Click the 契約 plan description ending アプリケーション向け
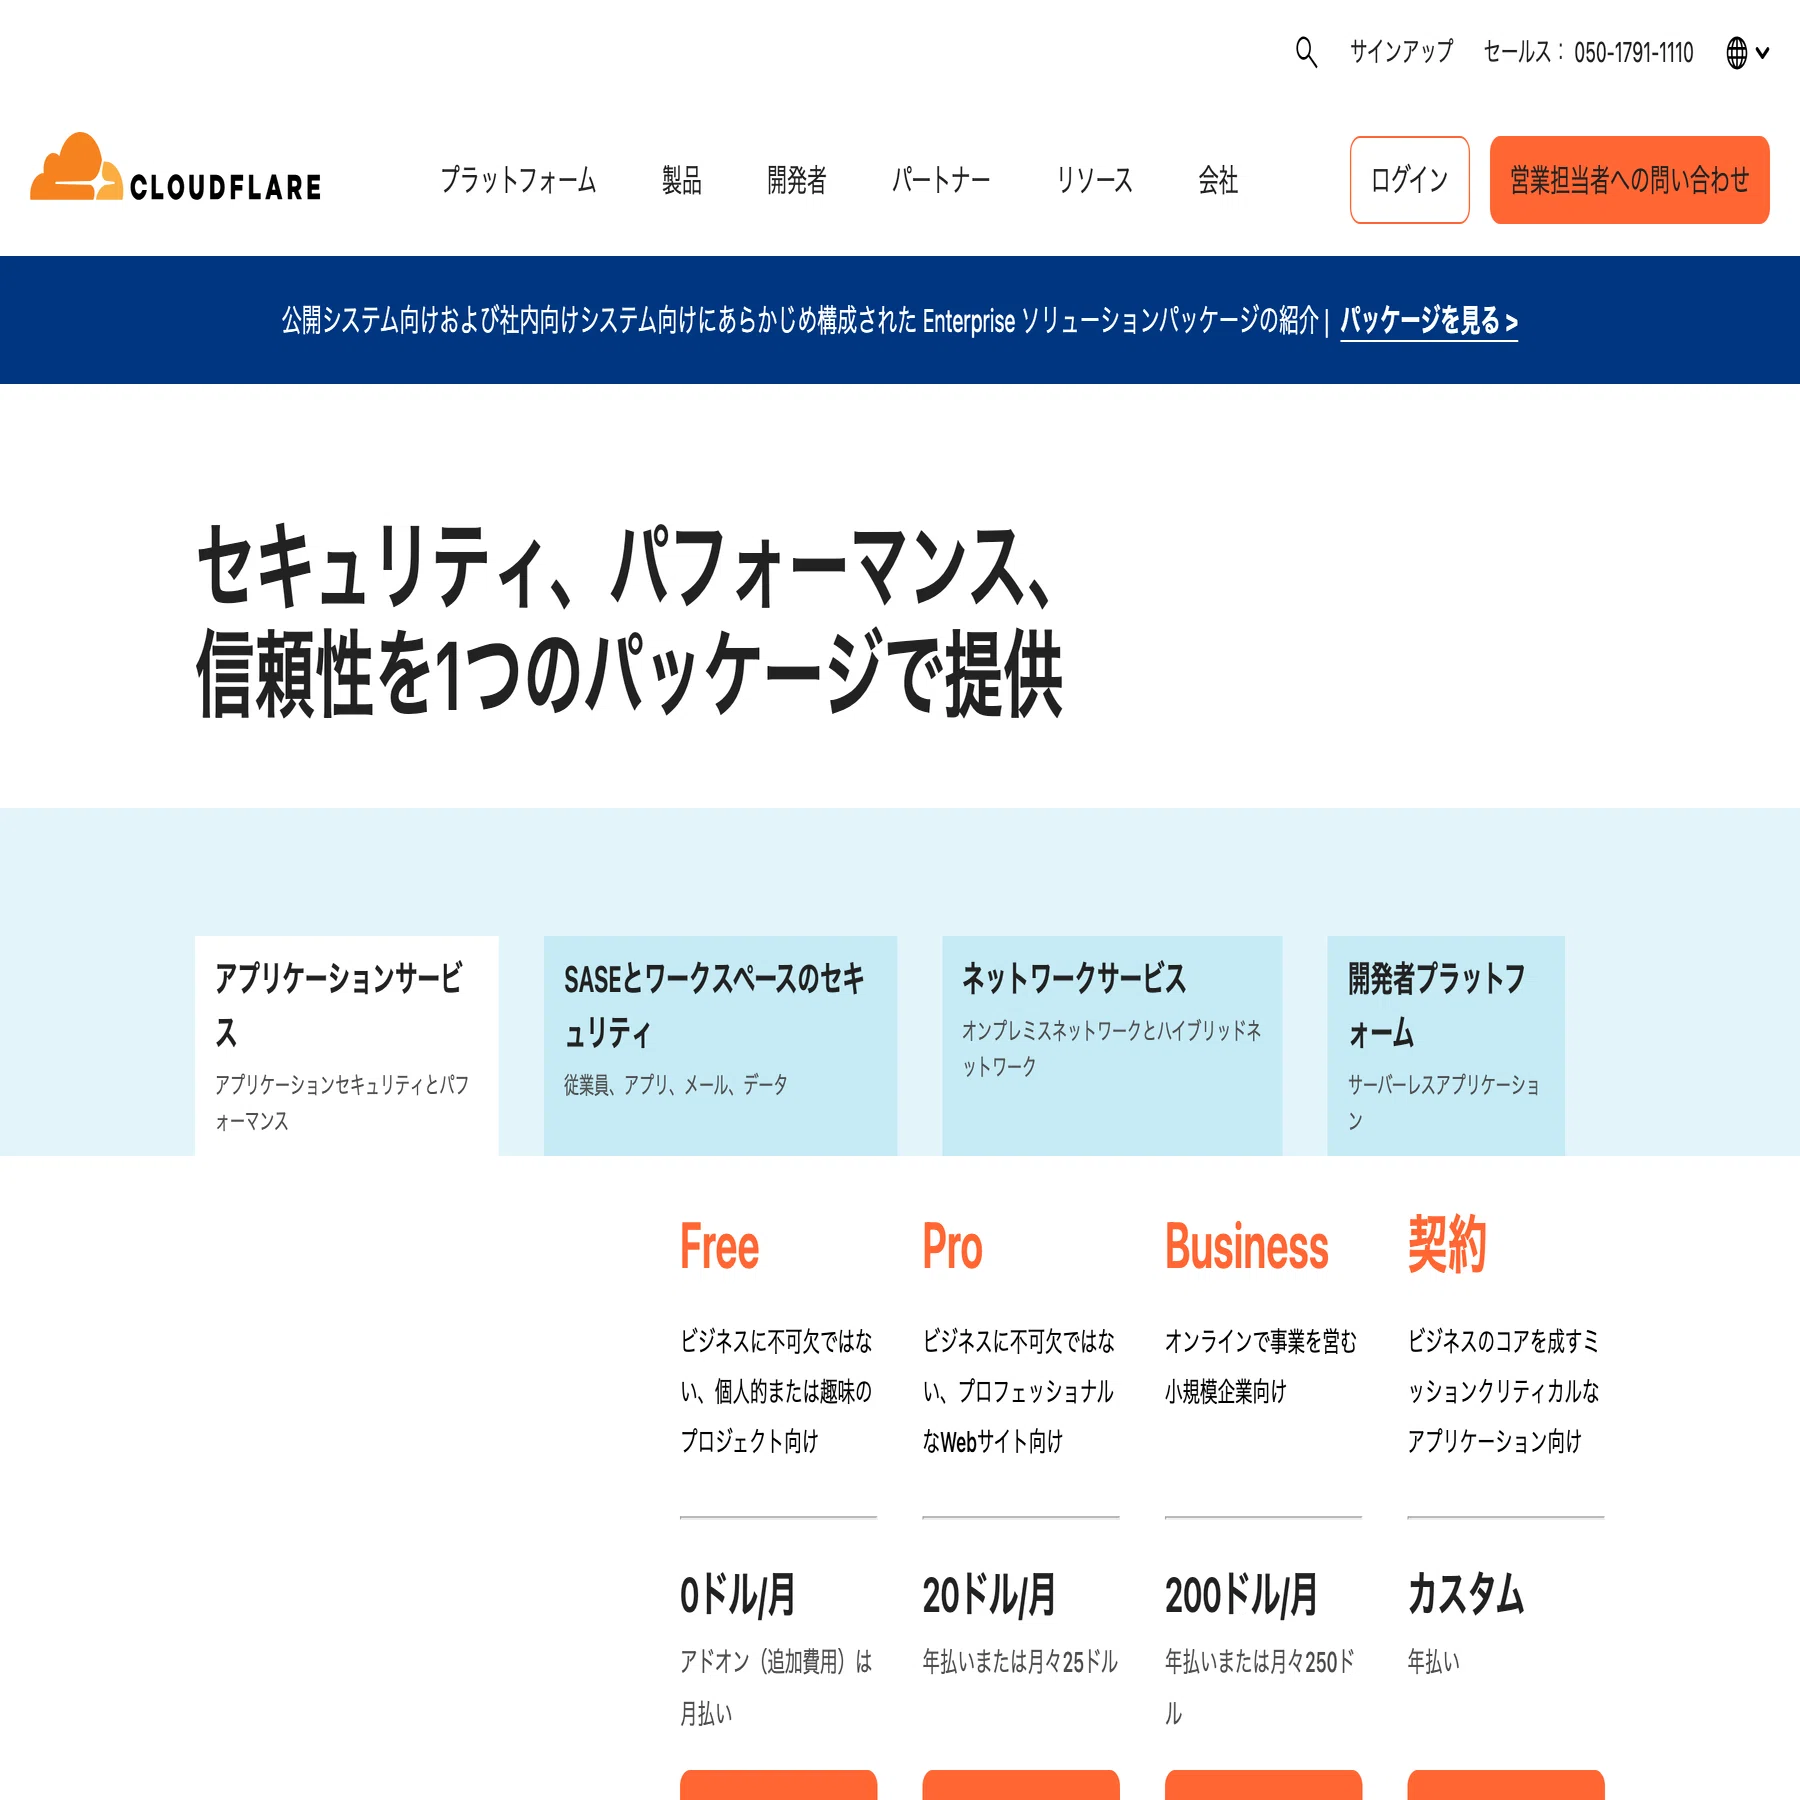Screen dimensions: 1800x1800 click(1503, 1391)
